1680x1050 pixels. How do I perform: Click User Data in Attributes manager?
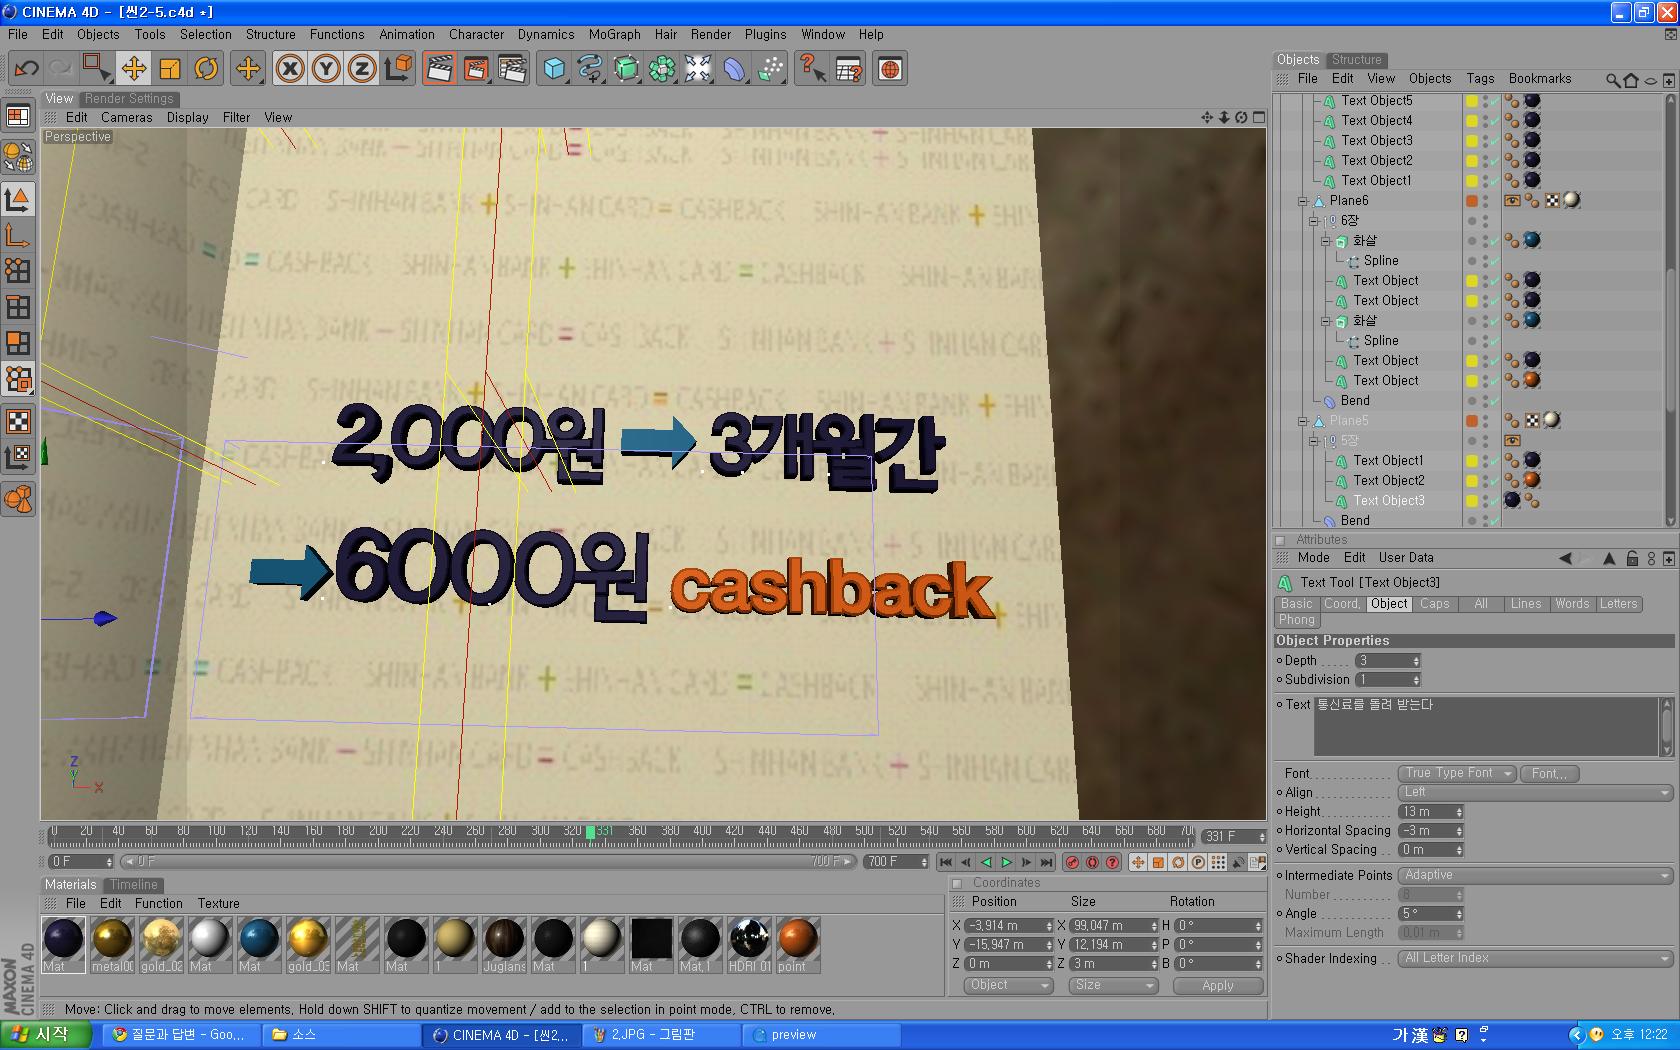point(1405,558)
